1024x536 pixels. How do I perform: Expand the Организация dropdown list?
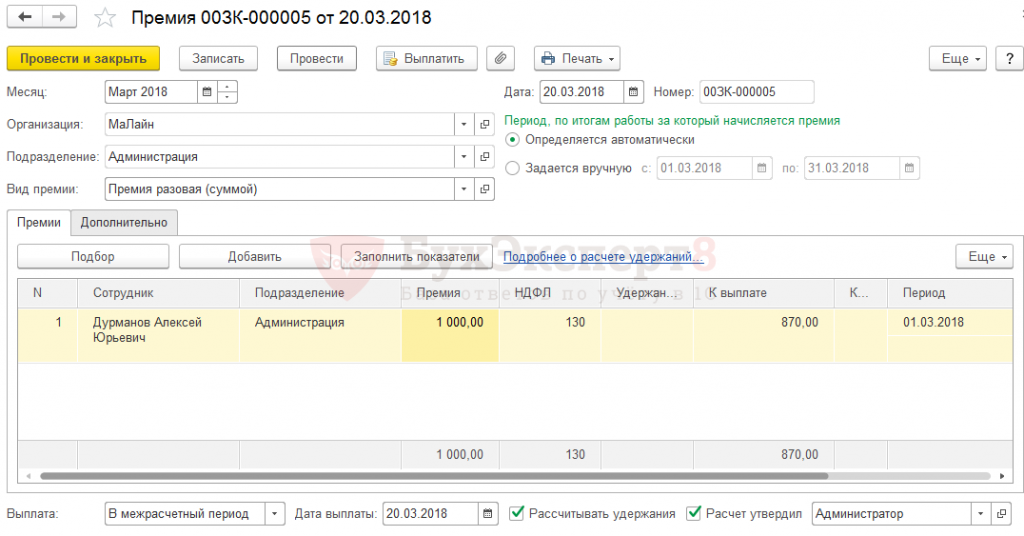[464, 124]
